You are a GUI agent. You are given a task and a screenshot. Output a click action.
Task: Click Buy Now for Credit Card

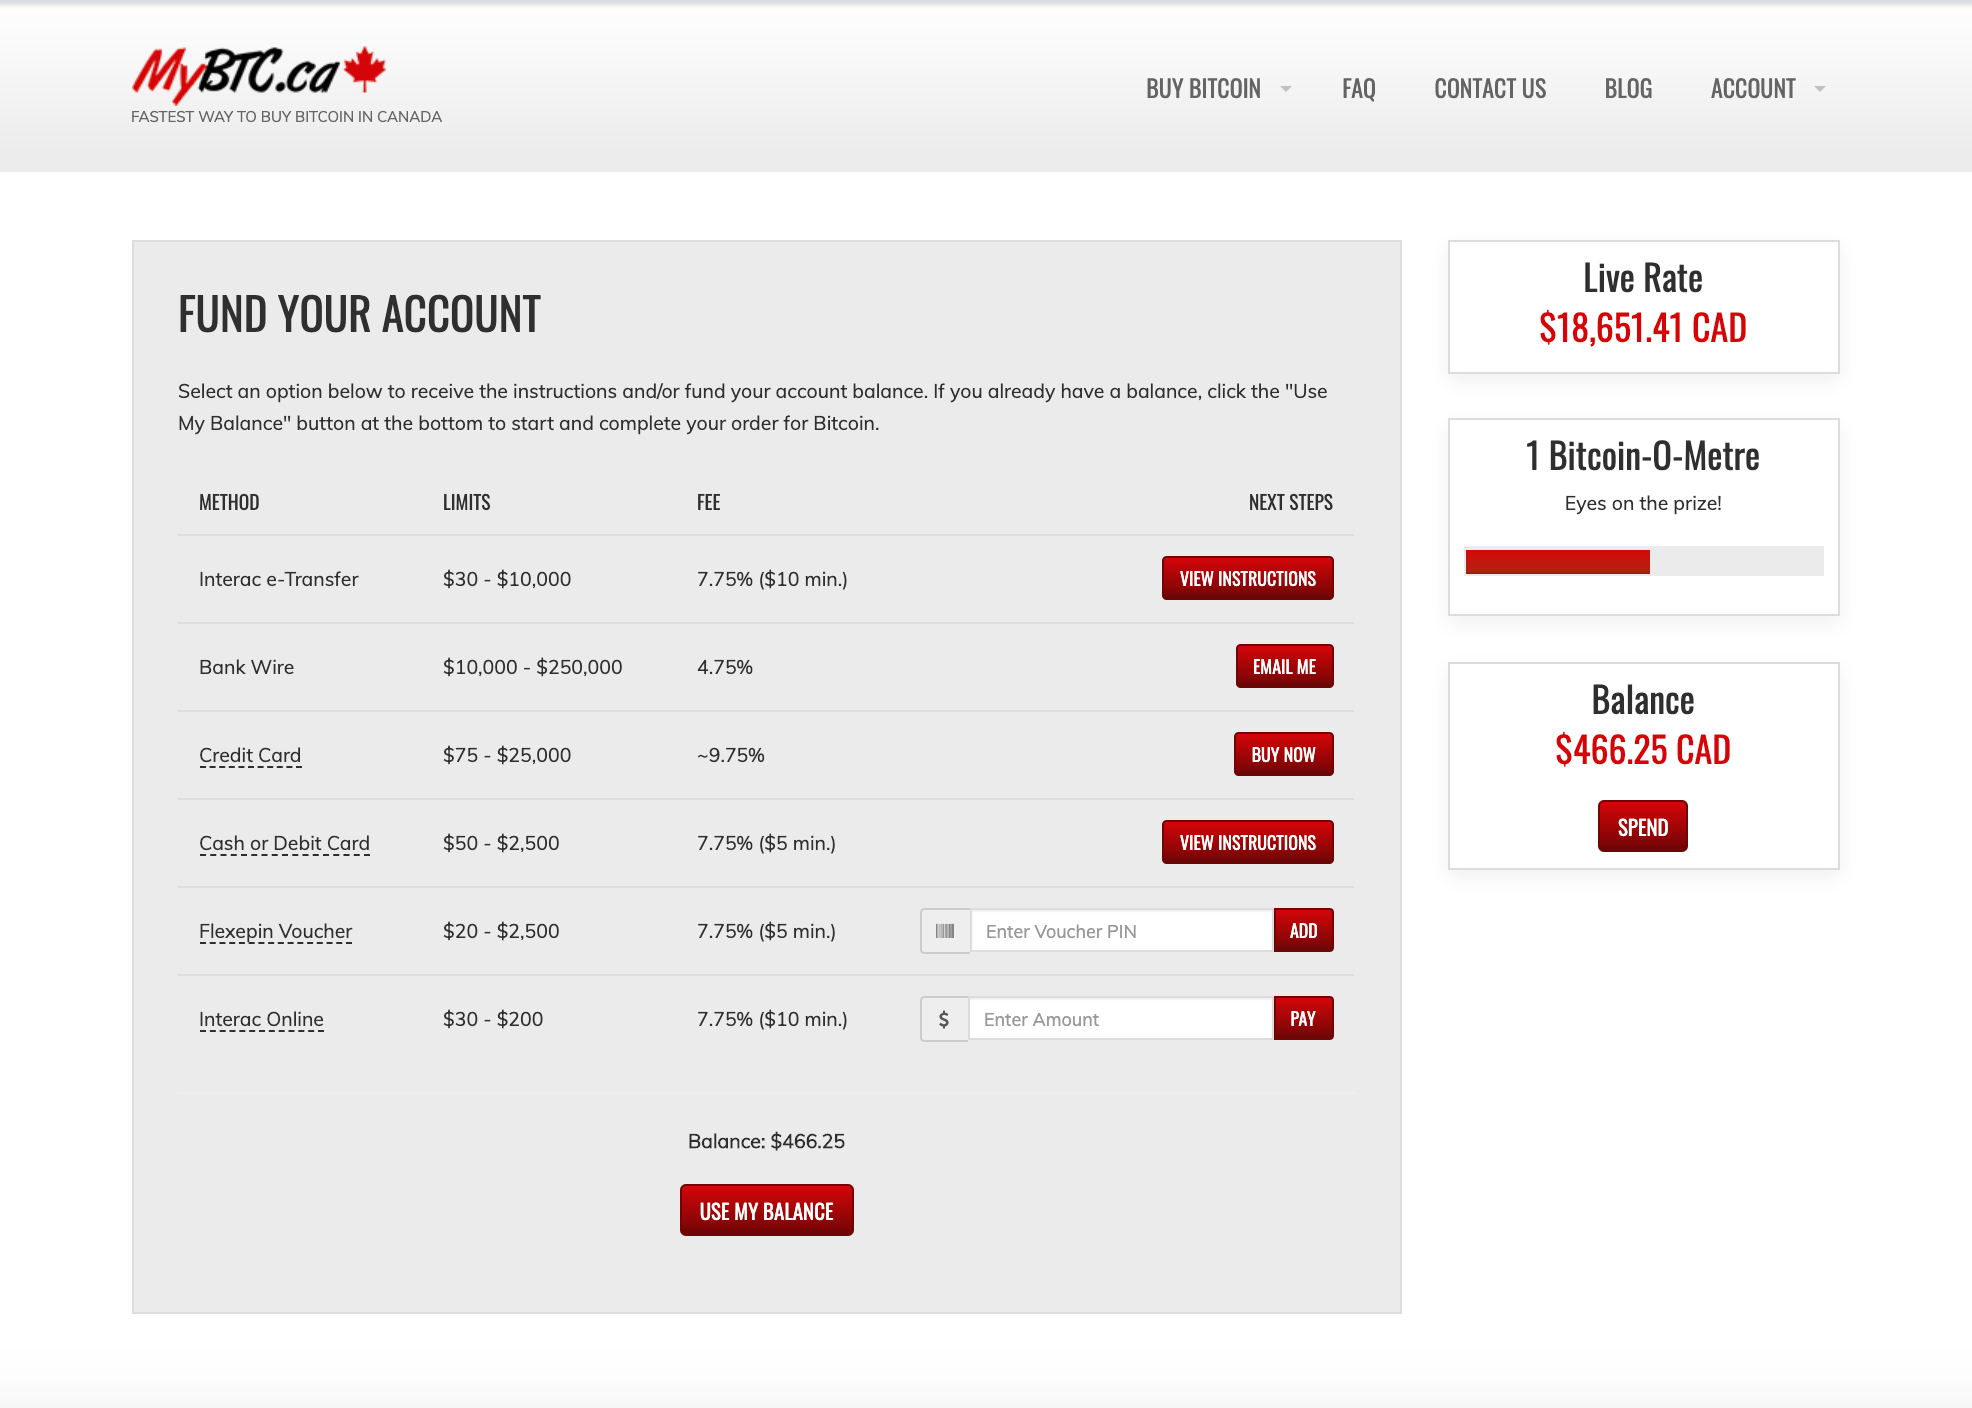(x=1283, y=754)
